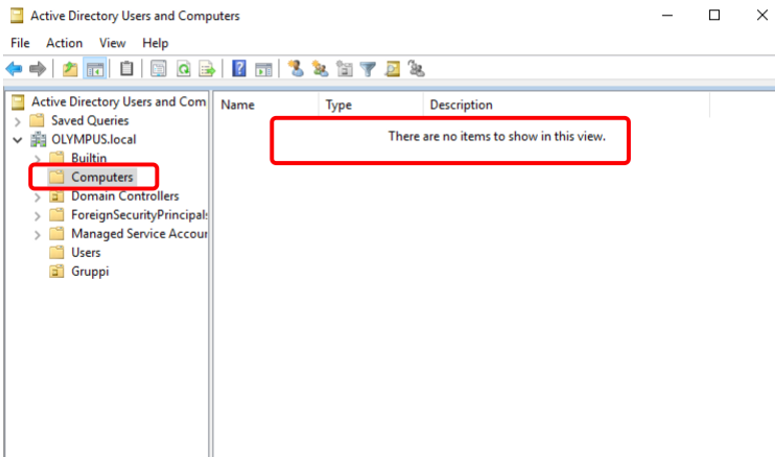Screen dimensions: 775x457
Task: Click the Export List toolbar icon
Action: pos(208,69)
